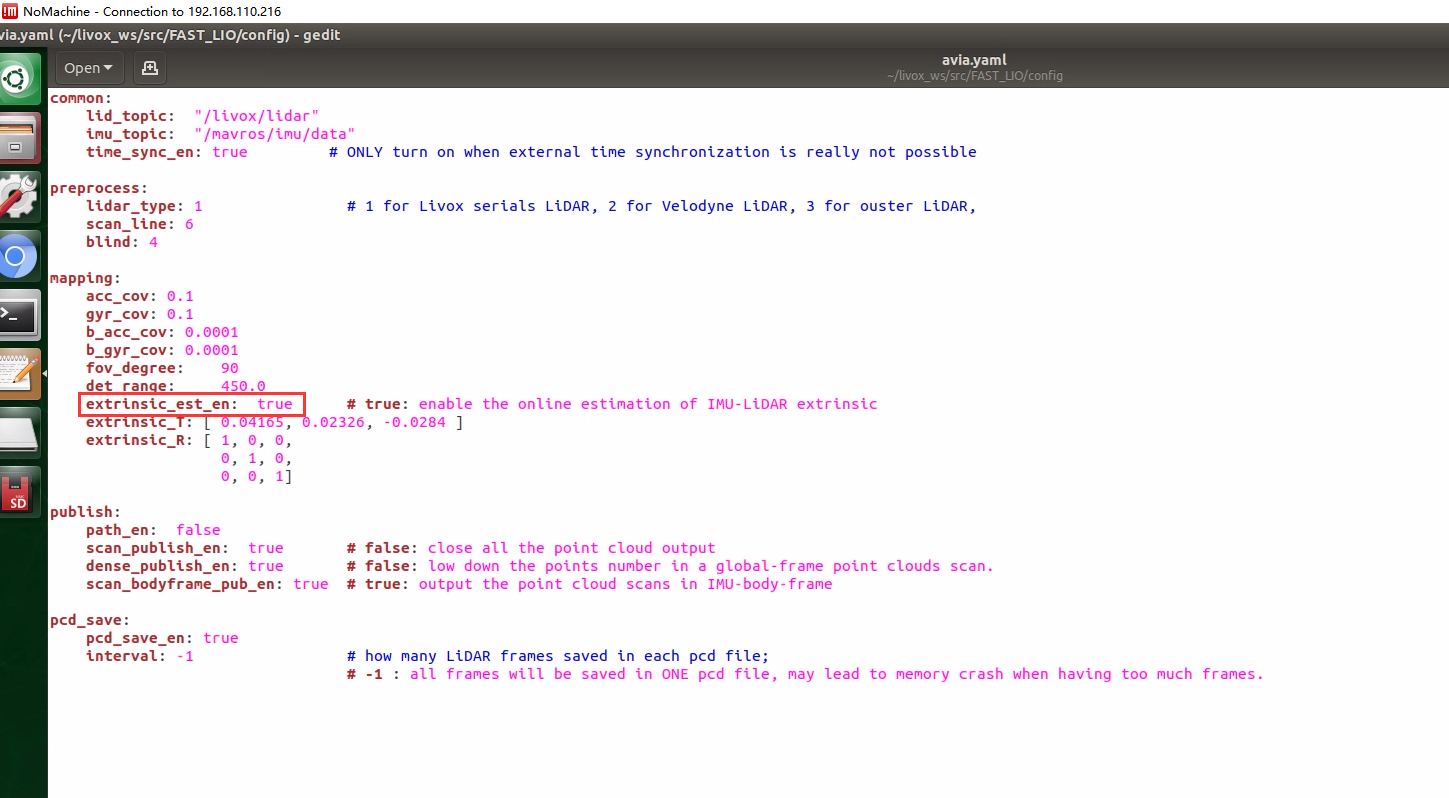Click the dense_publish_en true value
Viewport: 1449px width, 798px height.
(266, 566)
